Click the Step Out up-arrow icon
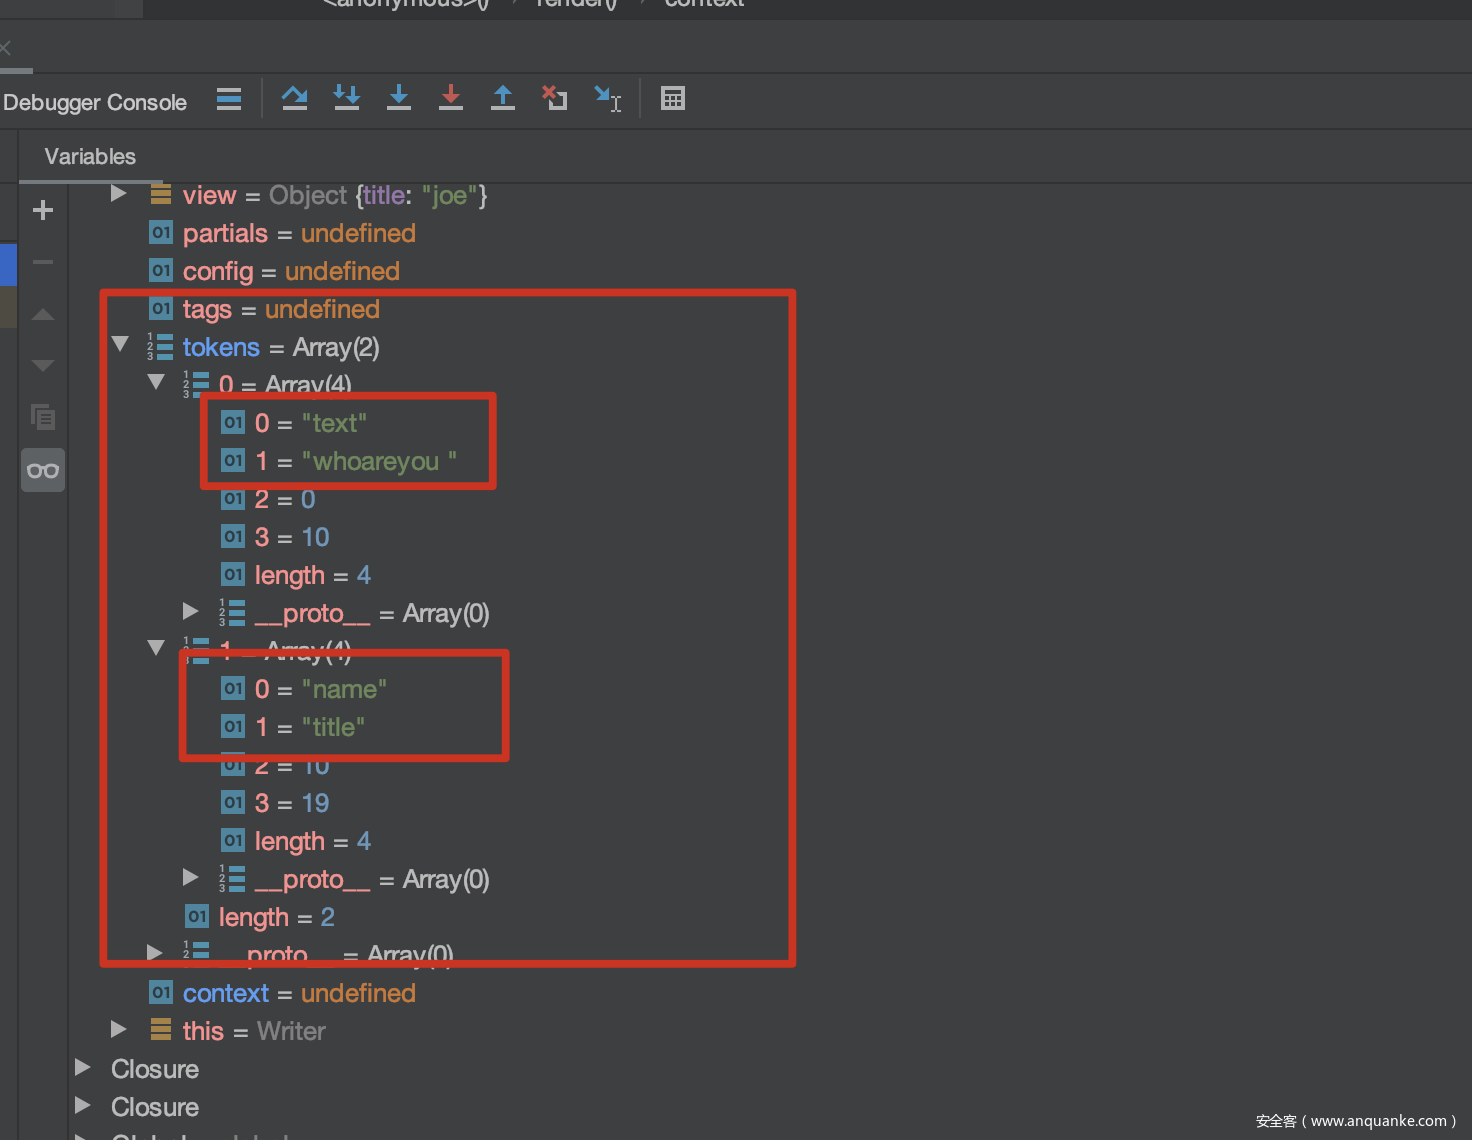 [503, 98]
